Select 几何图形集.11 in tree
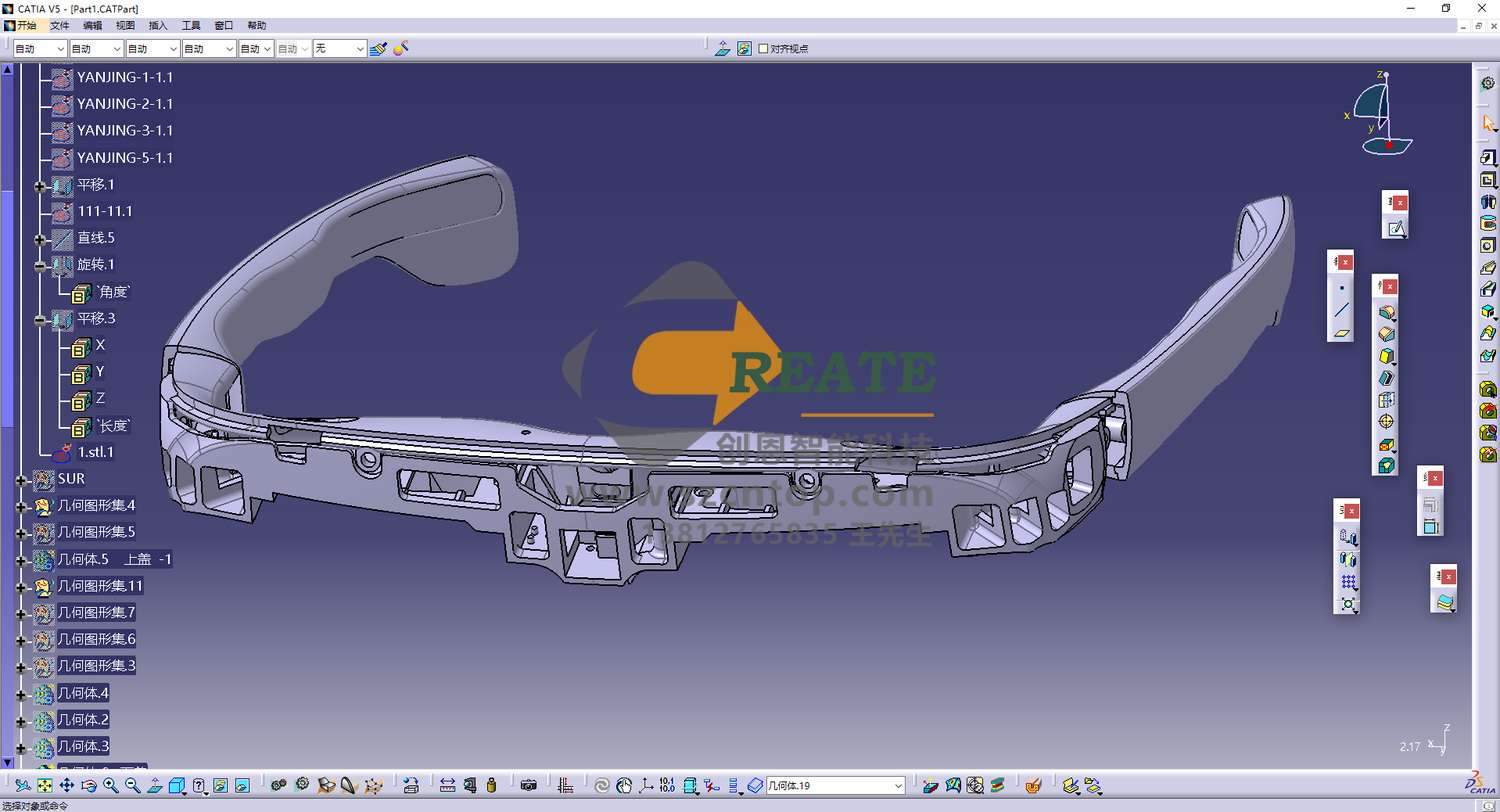 tap(100, 586)
